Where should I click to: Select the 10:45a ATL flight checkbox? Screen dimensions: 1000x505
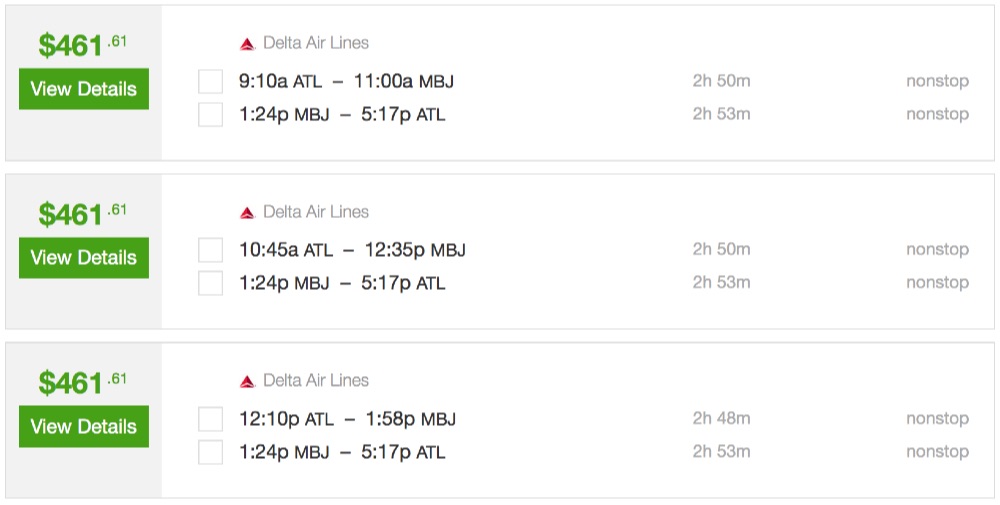[210, 250]
